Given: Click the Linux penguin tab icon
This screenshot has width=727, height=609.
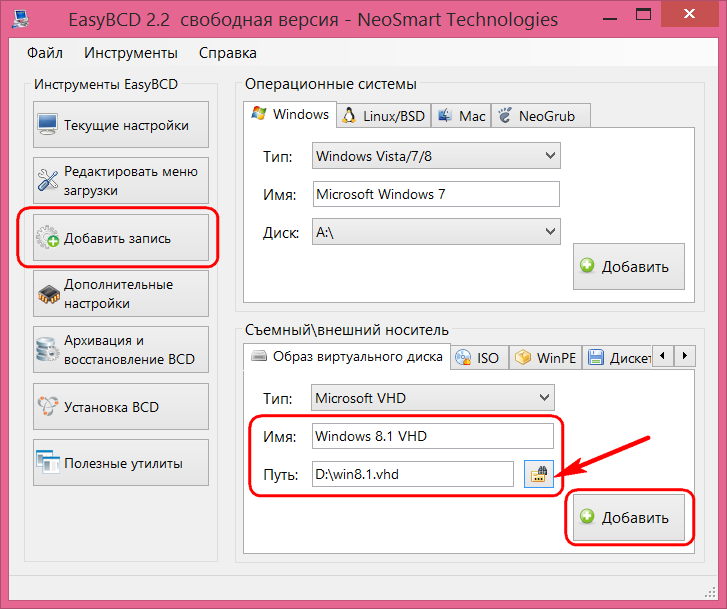Looking at the screenshot, I should 349,115.
